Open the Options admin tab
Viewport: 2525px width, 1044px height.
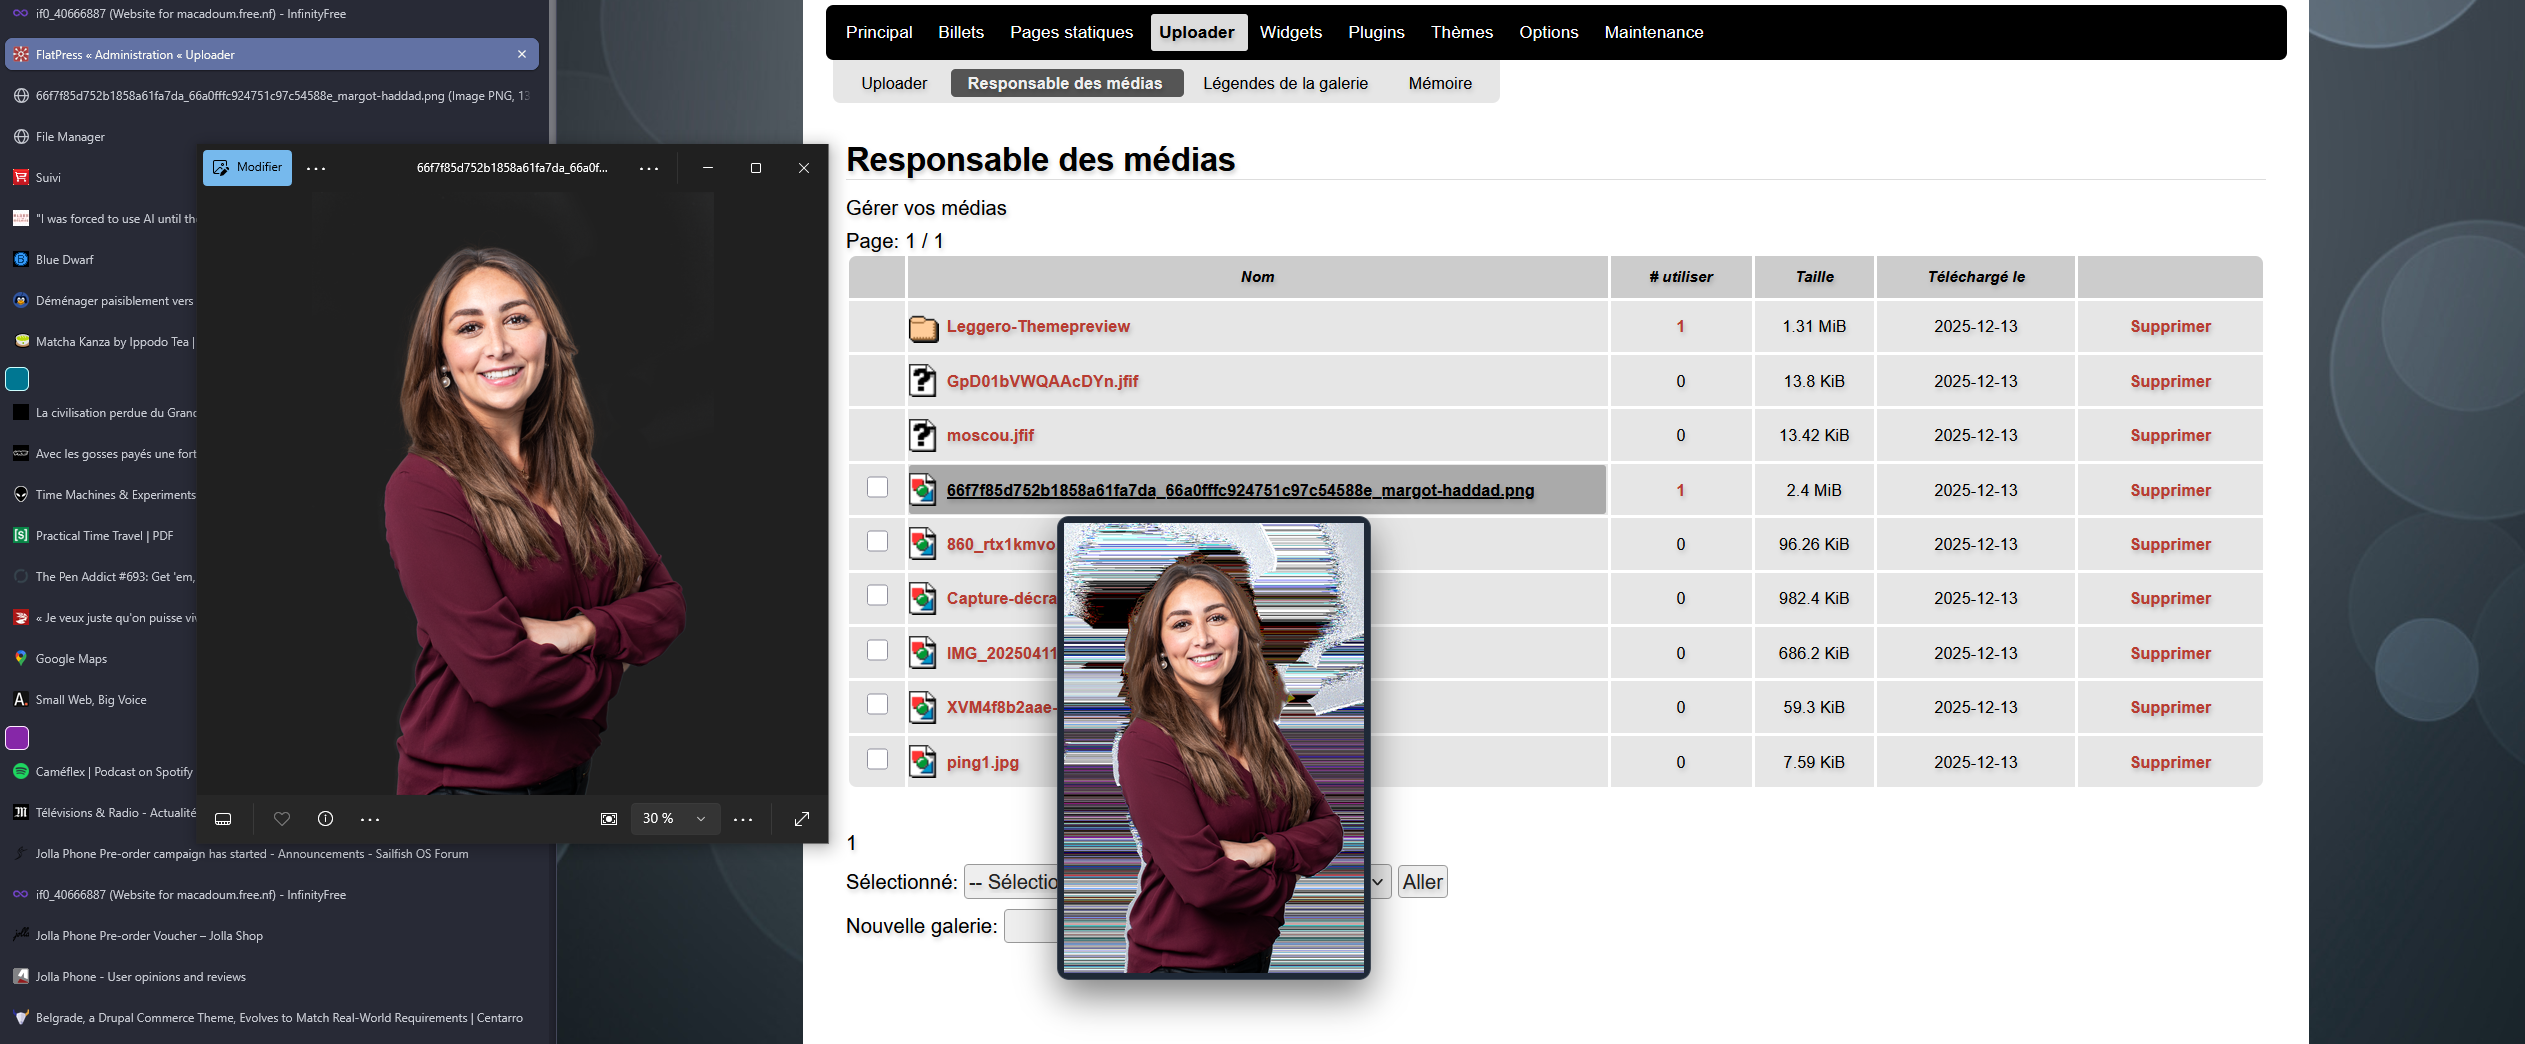click(1549, 32)
